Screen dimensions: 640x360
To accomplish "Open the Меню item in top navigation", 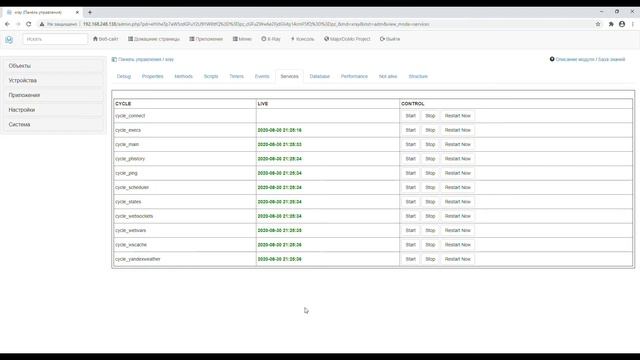I will pyautogui.click(x=242, y=39).
